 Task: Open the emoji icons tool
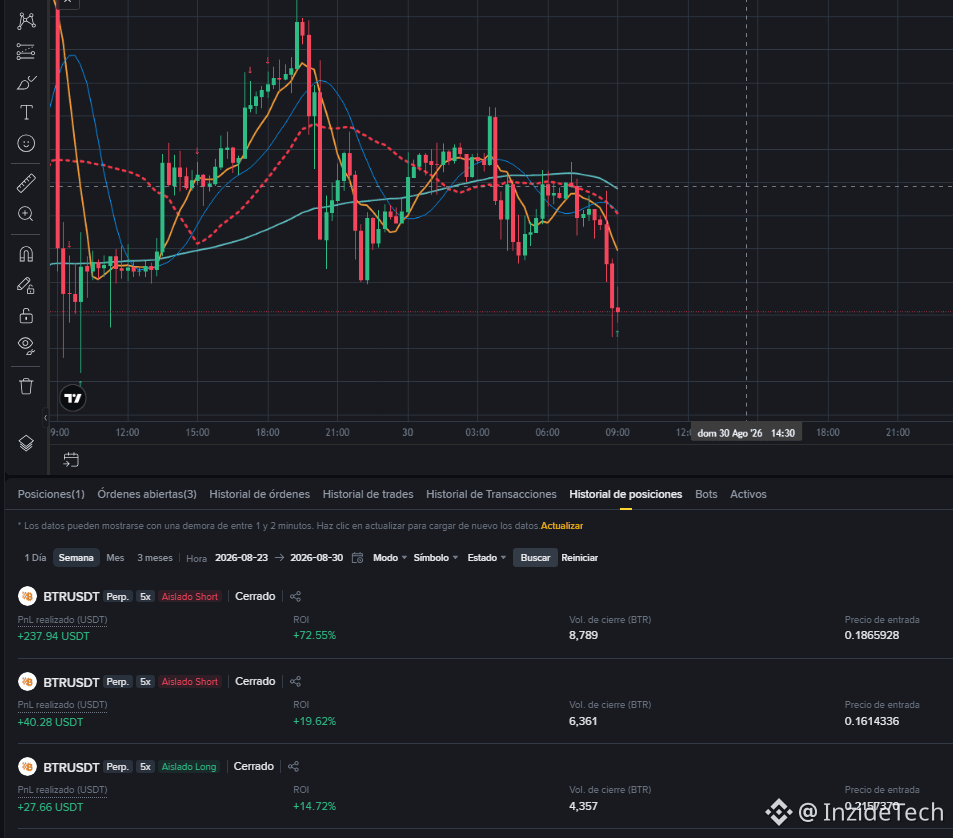(x=26, y=143)
